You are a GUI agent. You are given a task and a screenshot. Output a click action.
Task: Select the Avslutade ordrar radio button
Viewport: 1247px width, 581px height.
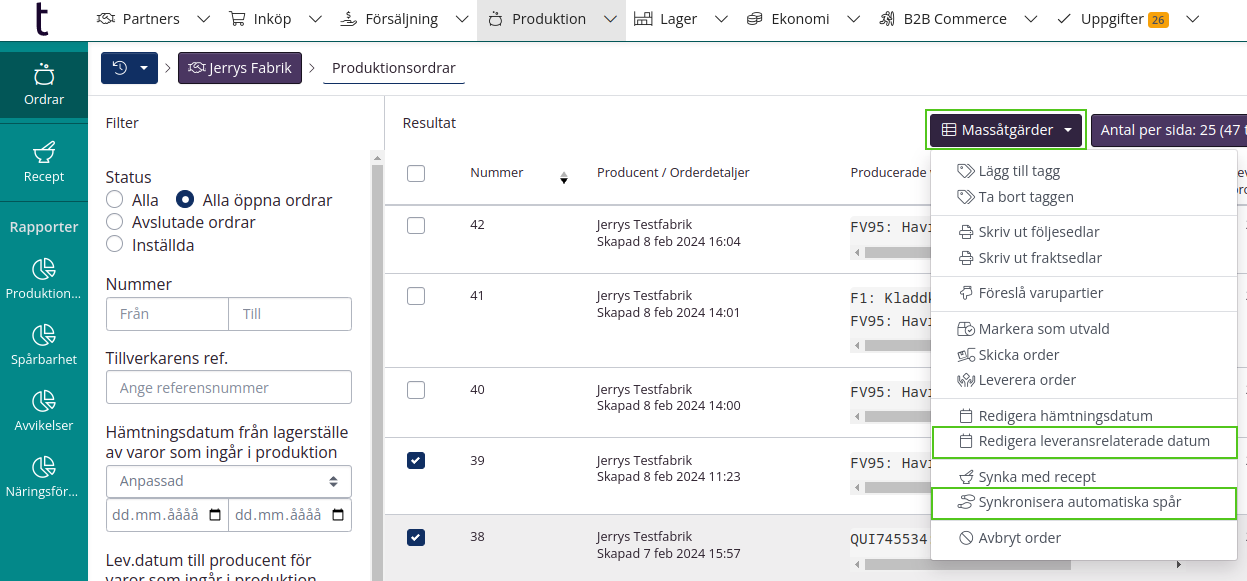pyautogui.click(x=115, y=222)
